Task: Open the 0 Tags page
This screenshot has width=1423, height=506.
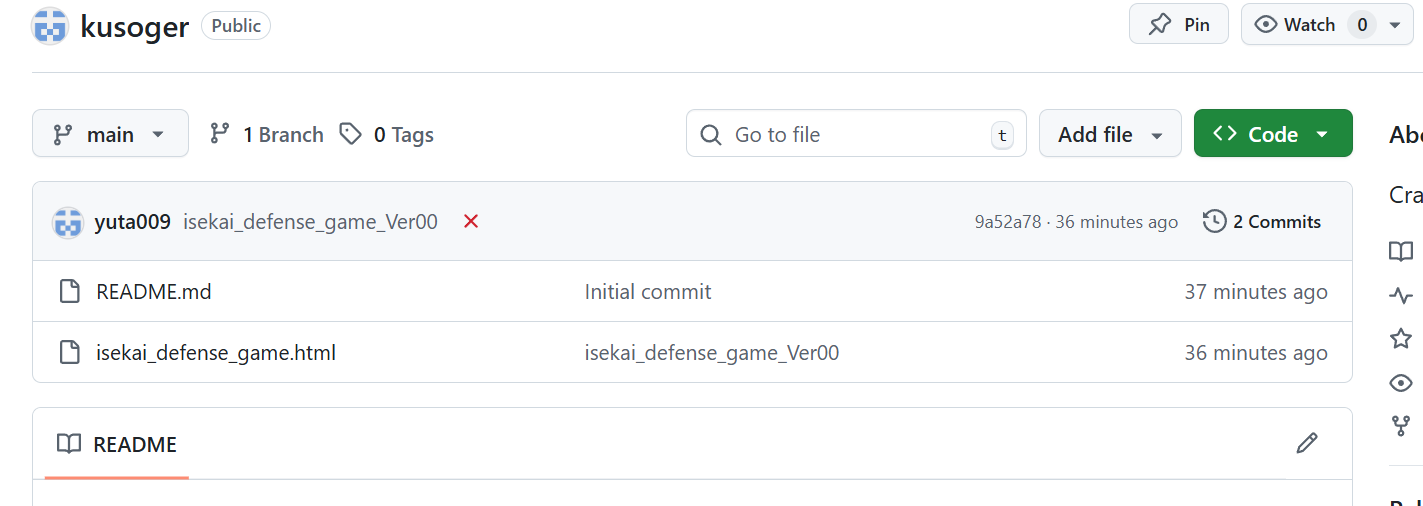Action: pyautogui.click(x=387, y=134)
